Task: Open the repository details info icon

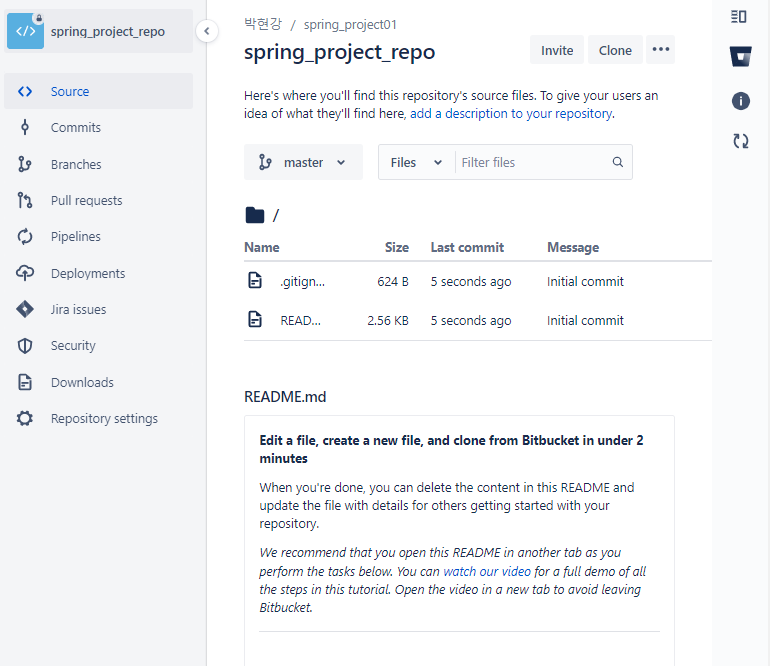Action: click(741, 101)
